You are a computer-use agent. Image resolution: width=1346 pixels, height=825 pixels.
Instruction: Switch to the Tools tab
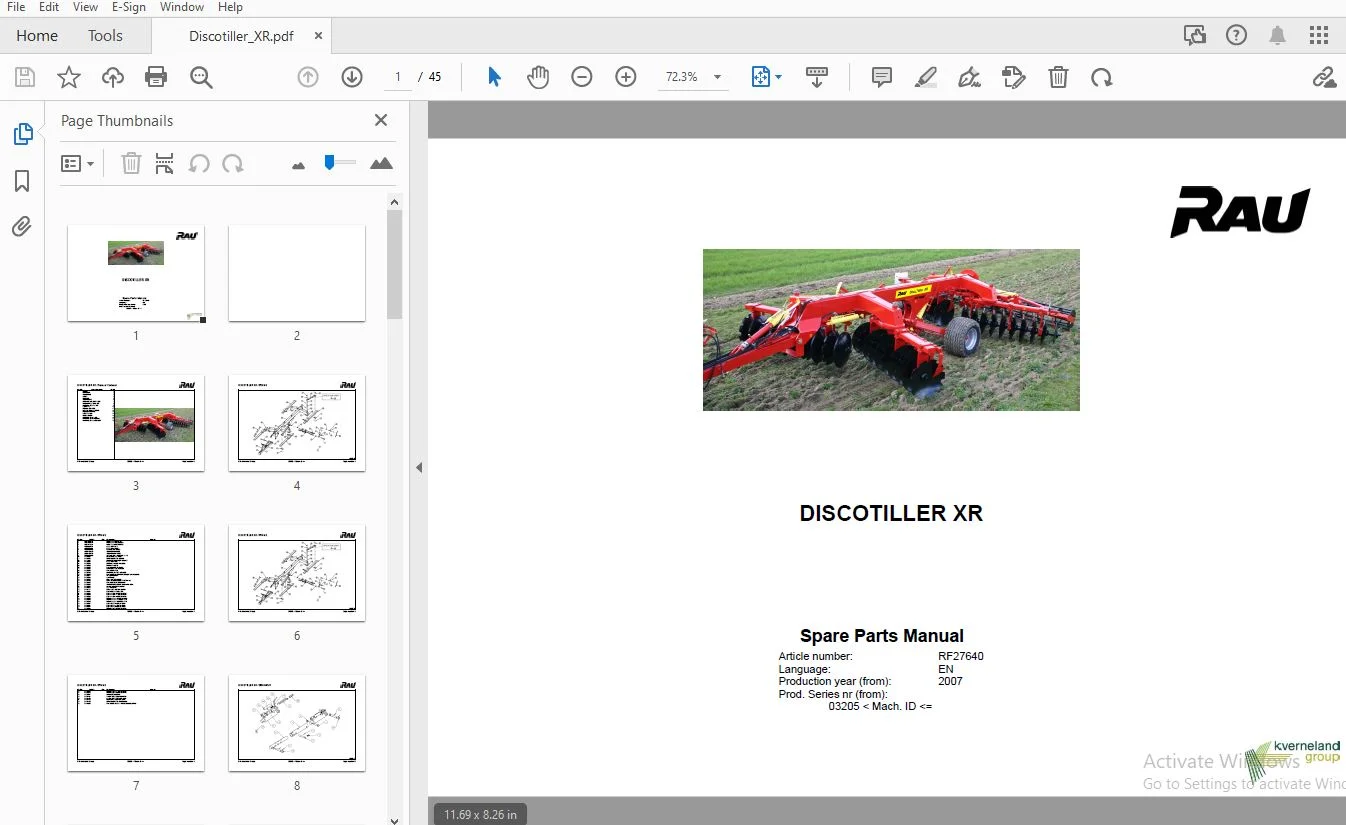tap(105, 35)
